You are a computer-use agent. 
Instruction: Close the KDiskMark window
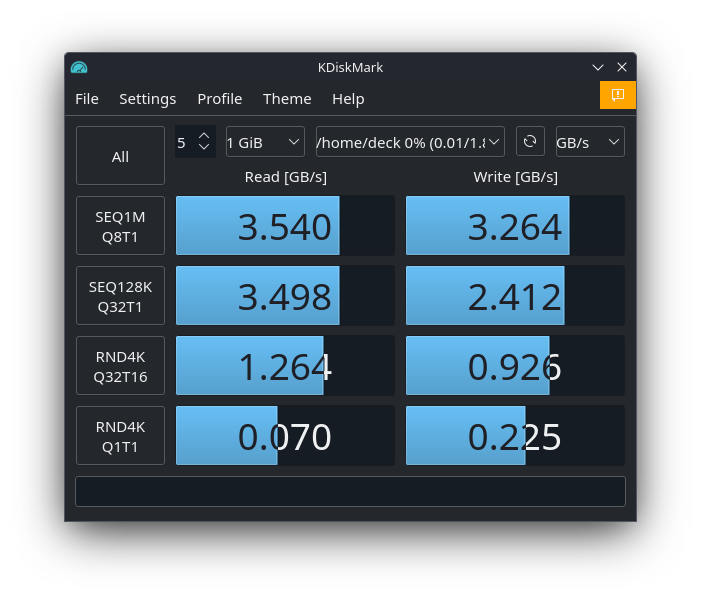tap(622, 67)
